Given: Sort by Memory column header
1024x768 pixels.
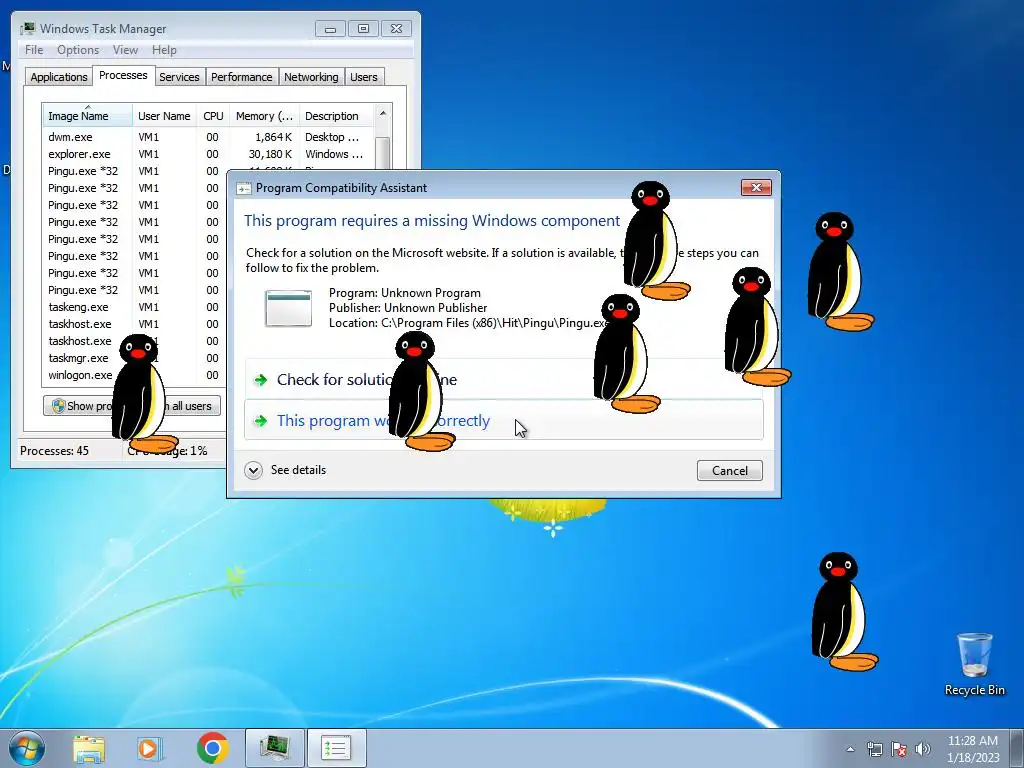Looking at the screenshot, I should 264,116.
